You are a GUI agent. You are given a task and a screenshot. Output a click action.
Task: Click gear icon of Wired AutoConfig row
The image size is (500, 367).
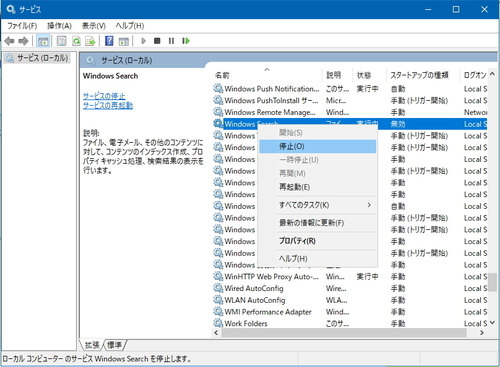(218, 288)
